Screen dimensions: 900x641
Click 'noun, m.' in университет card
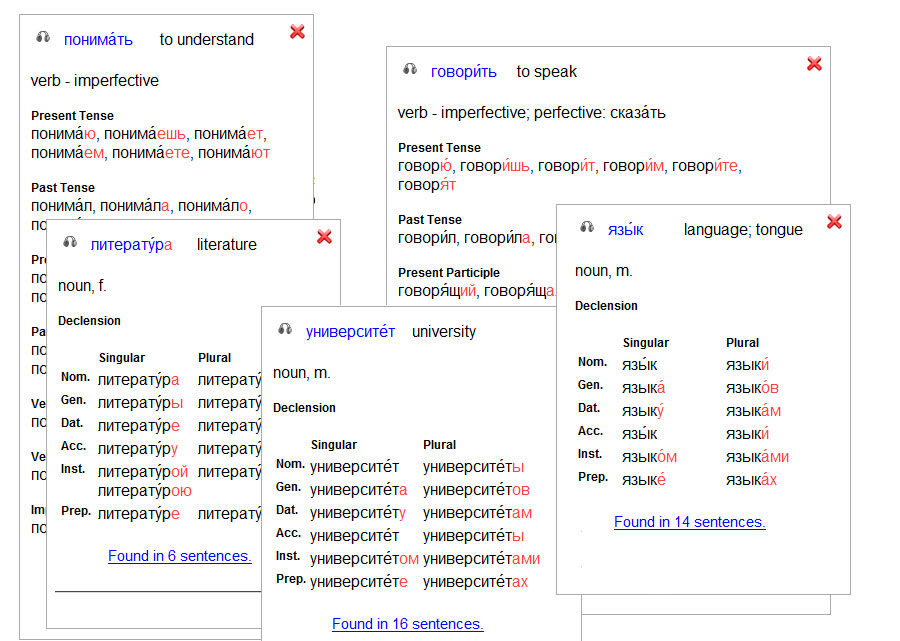coord(302,372)
